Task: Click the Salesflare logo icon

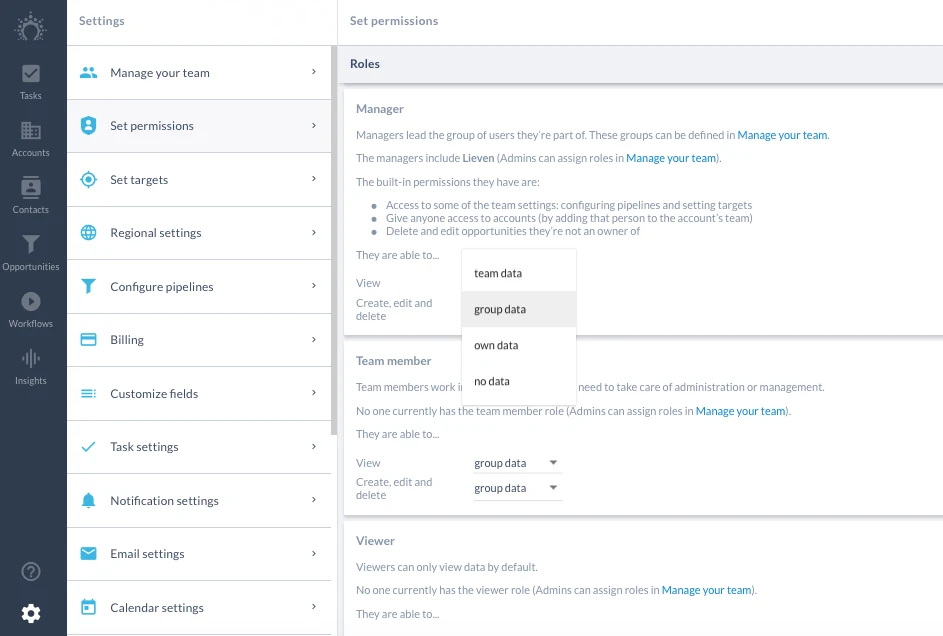Action: pos(31,28)
